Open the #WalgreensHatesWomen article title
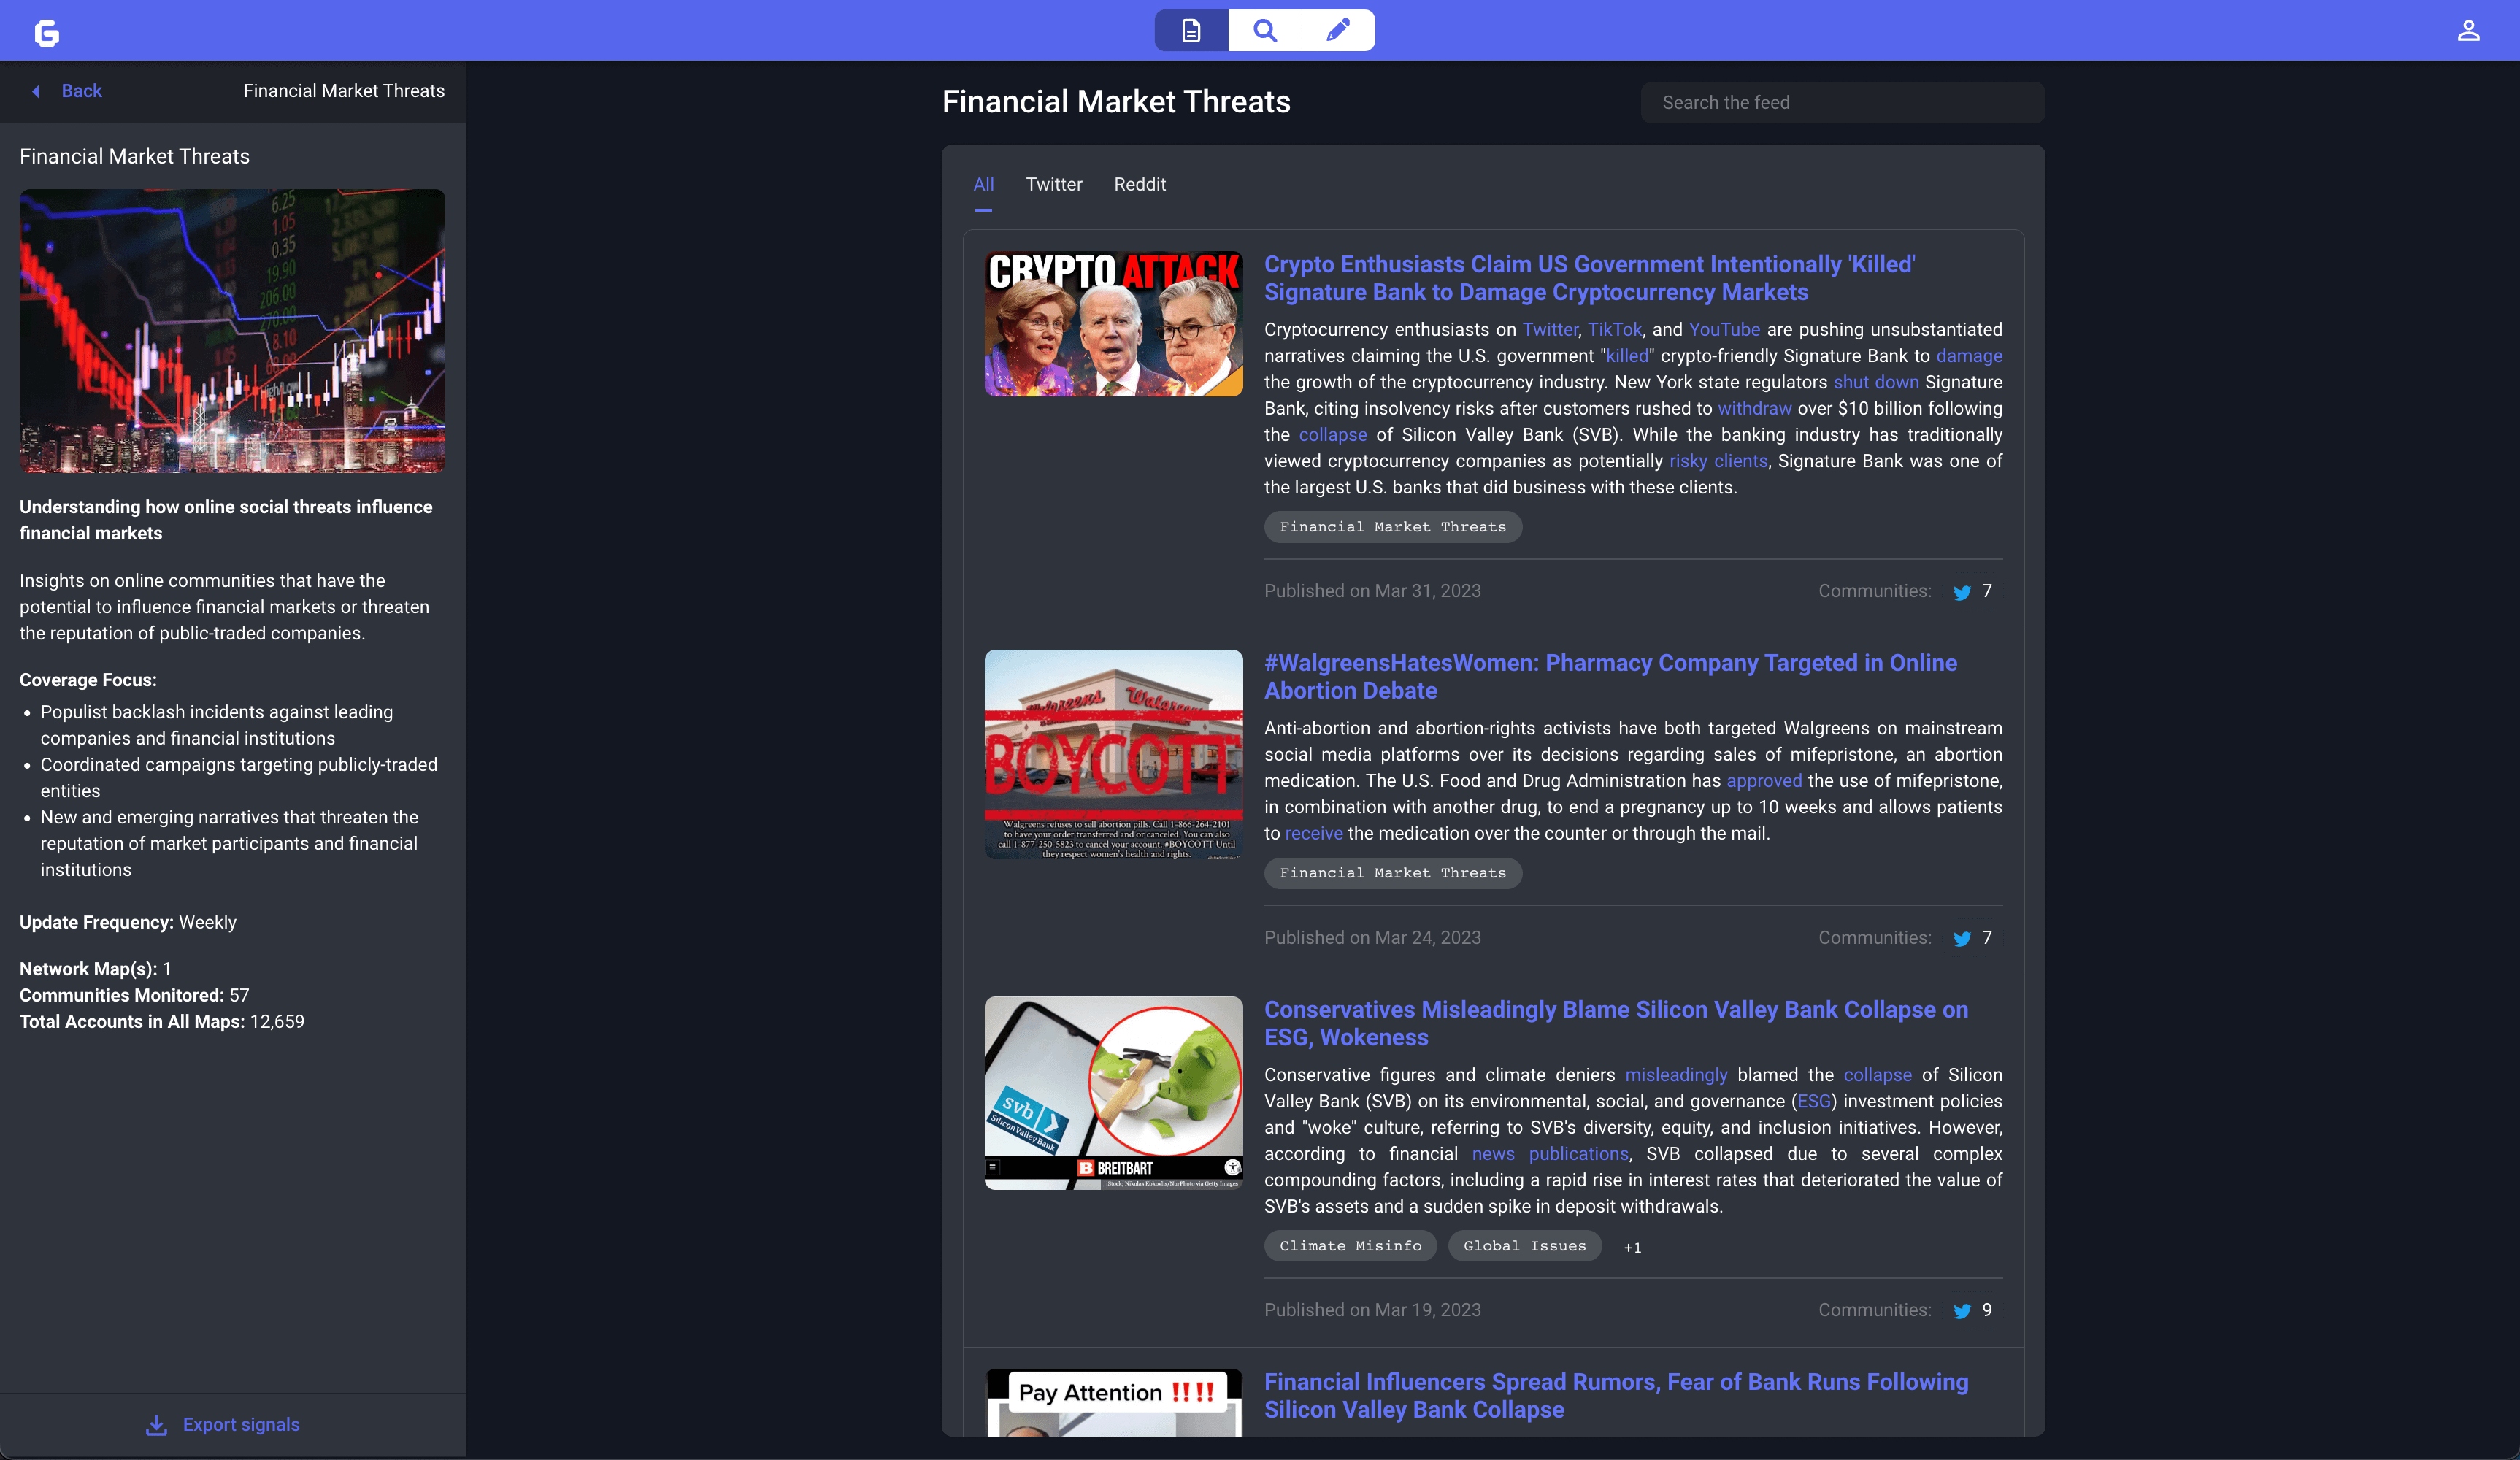Screen dimensions: 2520x1460 1610,677
